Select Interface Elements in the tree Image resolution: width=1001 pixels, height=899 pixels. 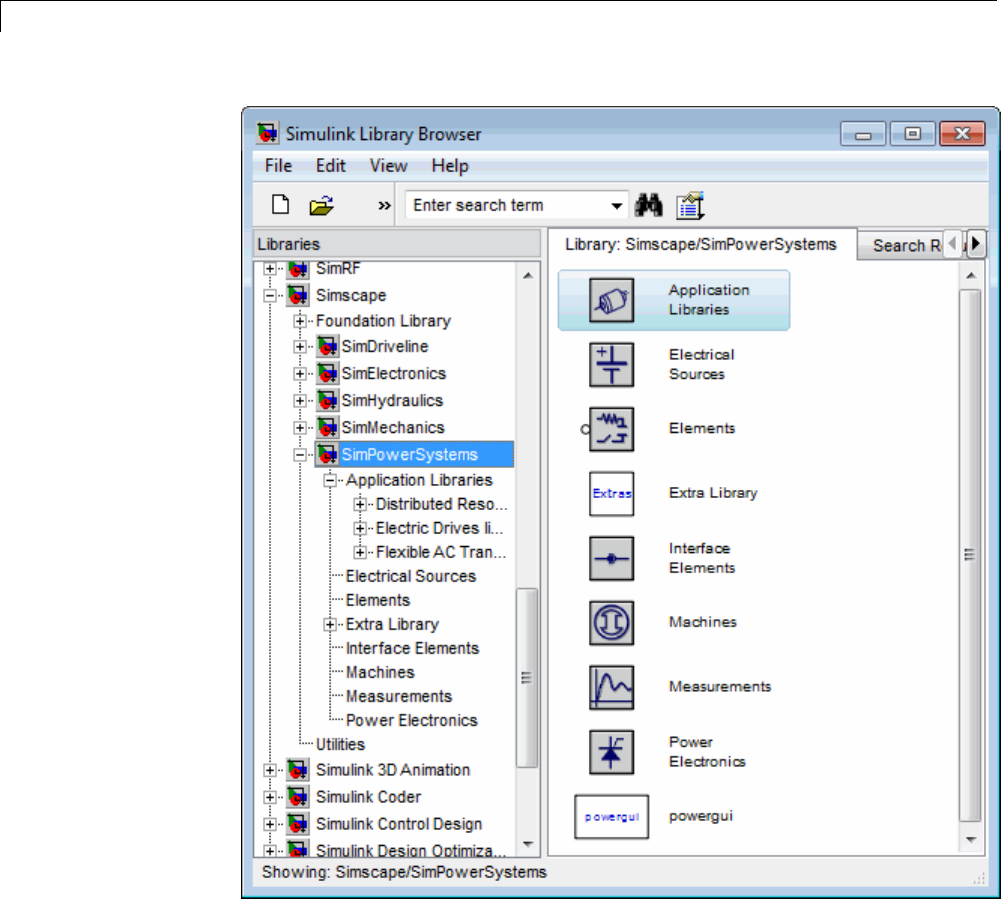412,648
